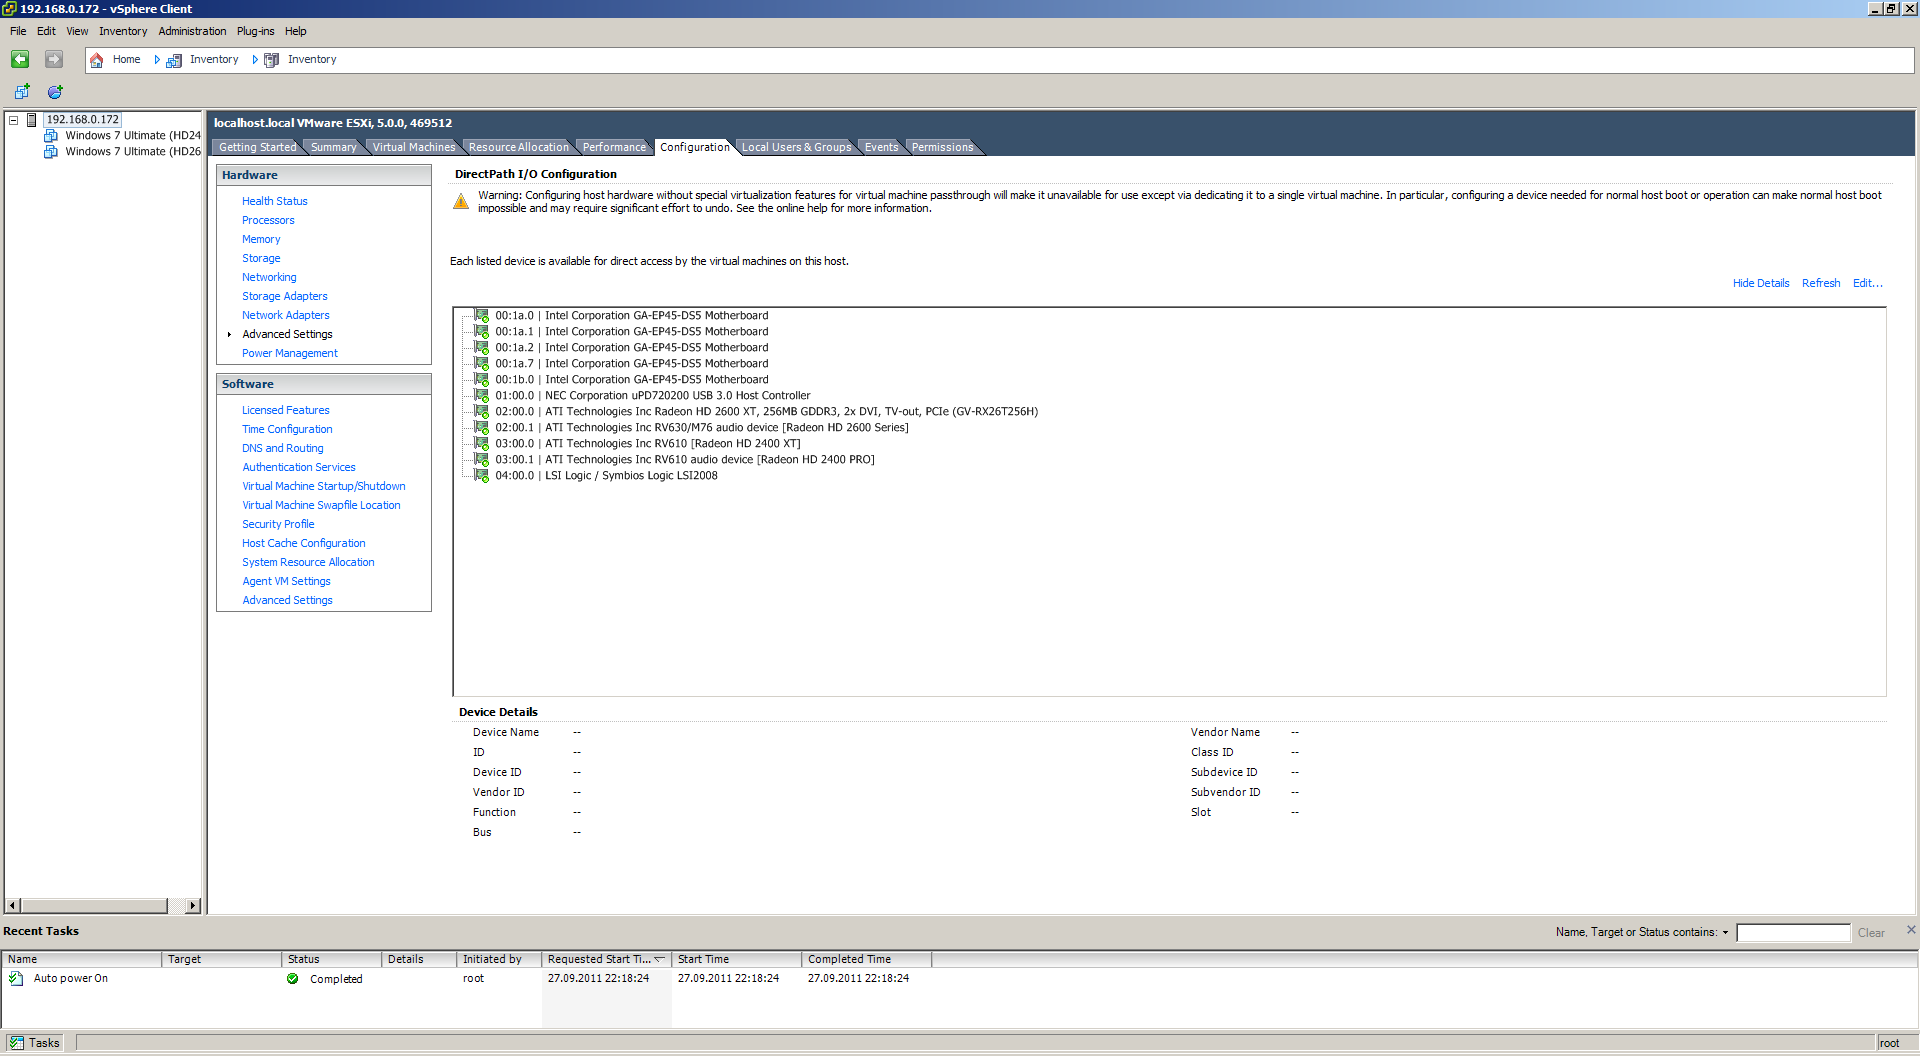Switch to the Events tab

pos(881,147)
